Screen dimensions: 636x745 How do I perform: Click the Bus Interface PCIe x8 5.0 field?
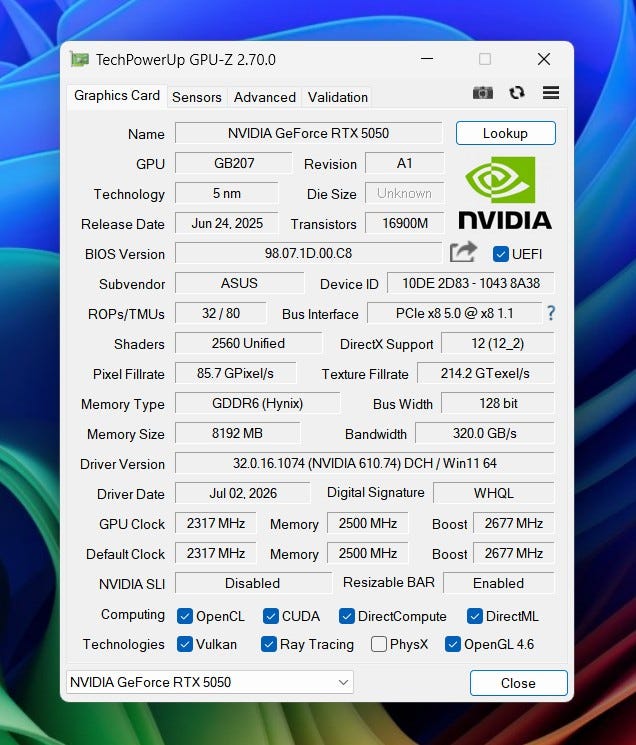pos(455,313)
